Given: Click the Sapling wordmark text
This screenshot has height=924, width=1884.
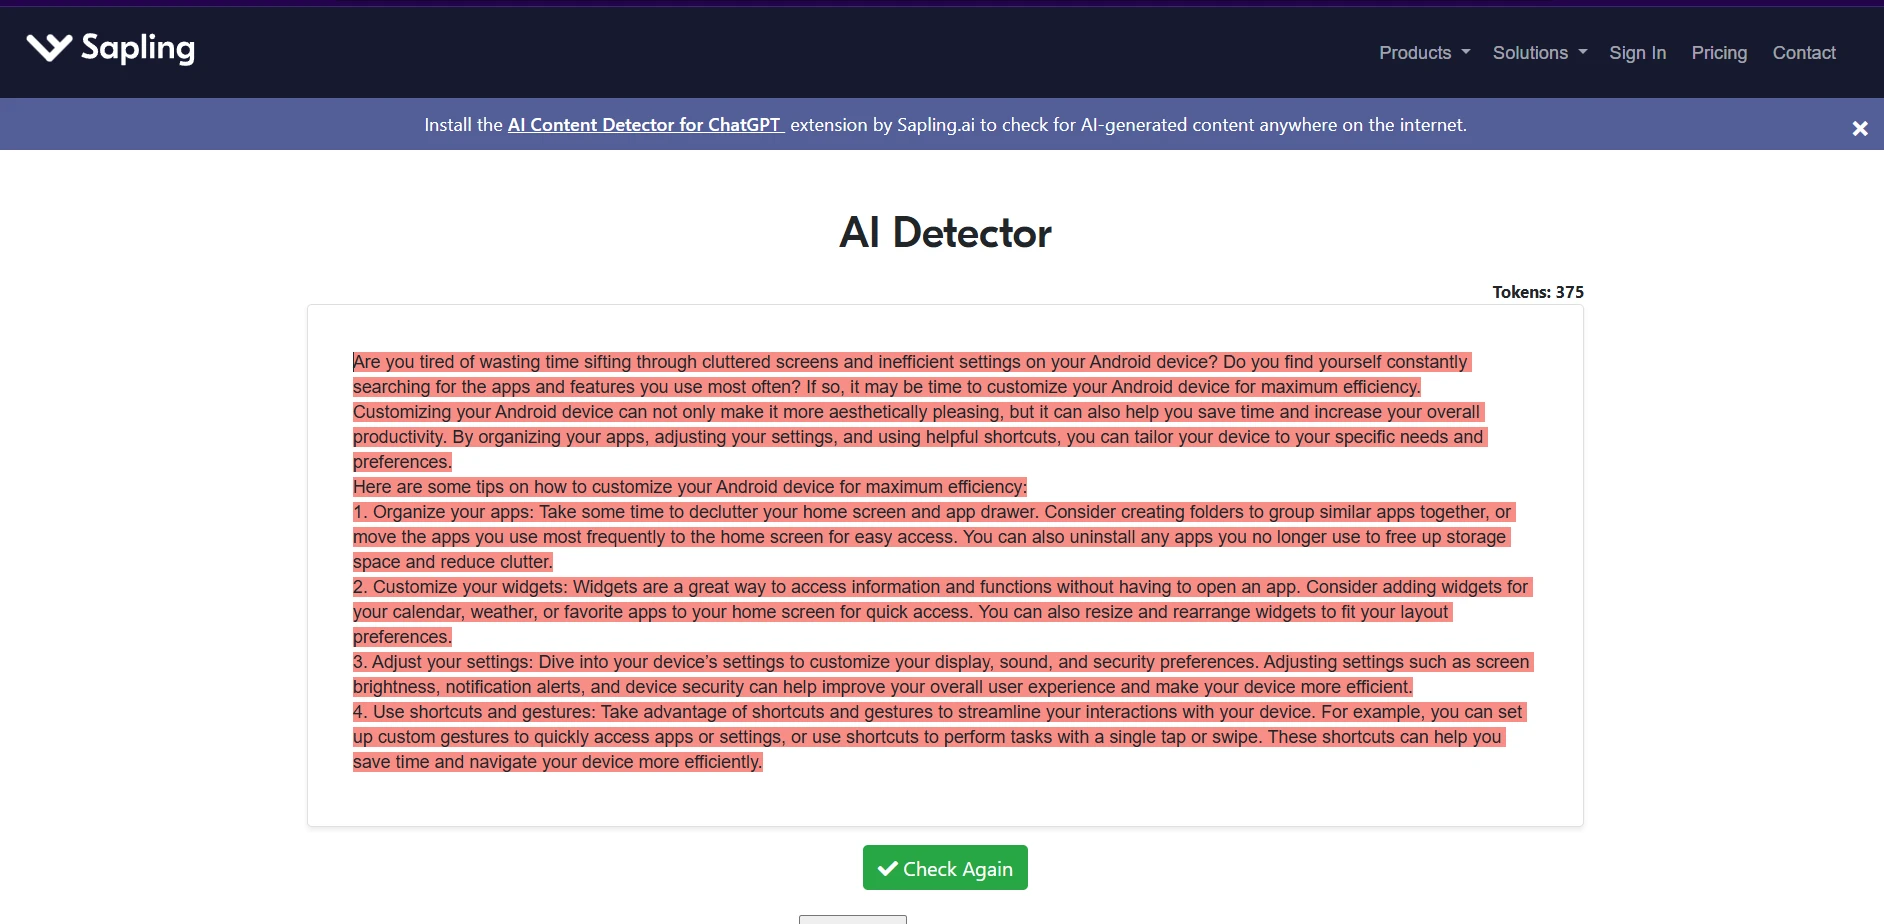Looking at the screenshot, I should [x=137, y=48].
